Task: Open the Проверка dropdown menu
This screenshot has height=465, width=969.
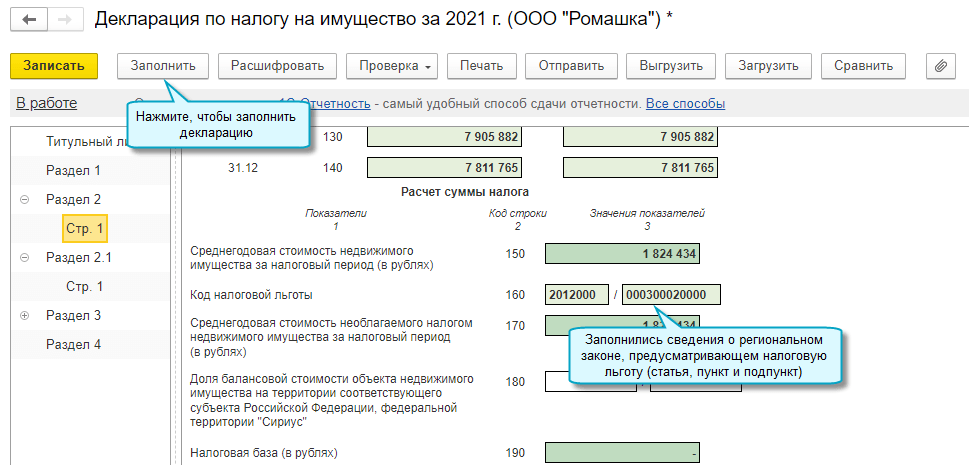Action: click(392, 66)
